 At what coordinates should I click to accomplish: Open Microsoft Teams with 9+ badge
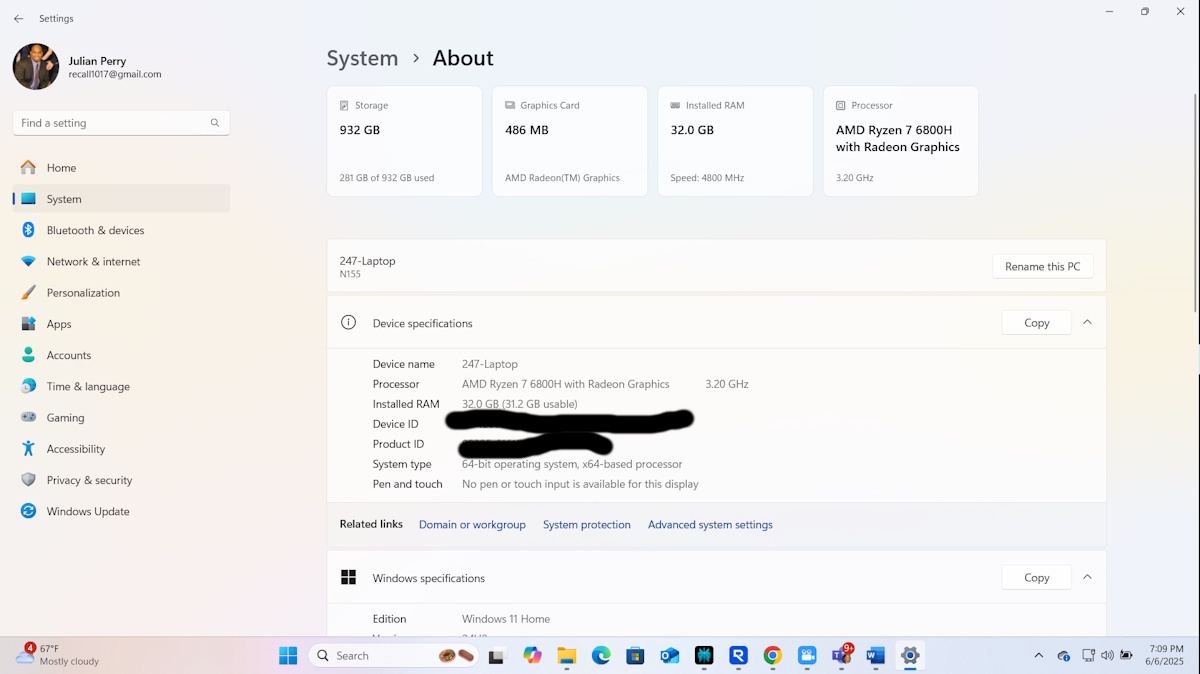[841, 655]
